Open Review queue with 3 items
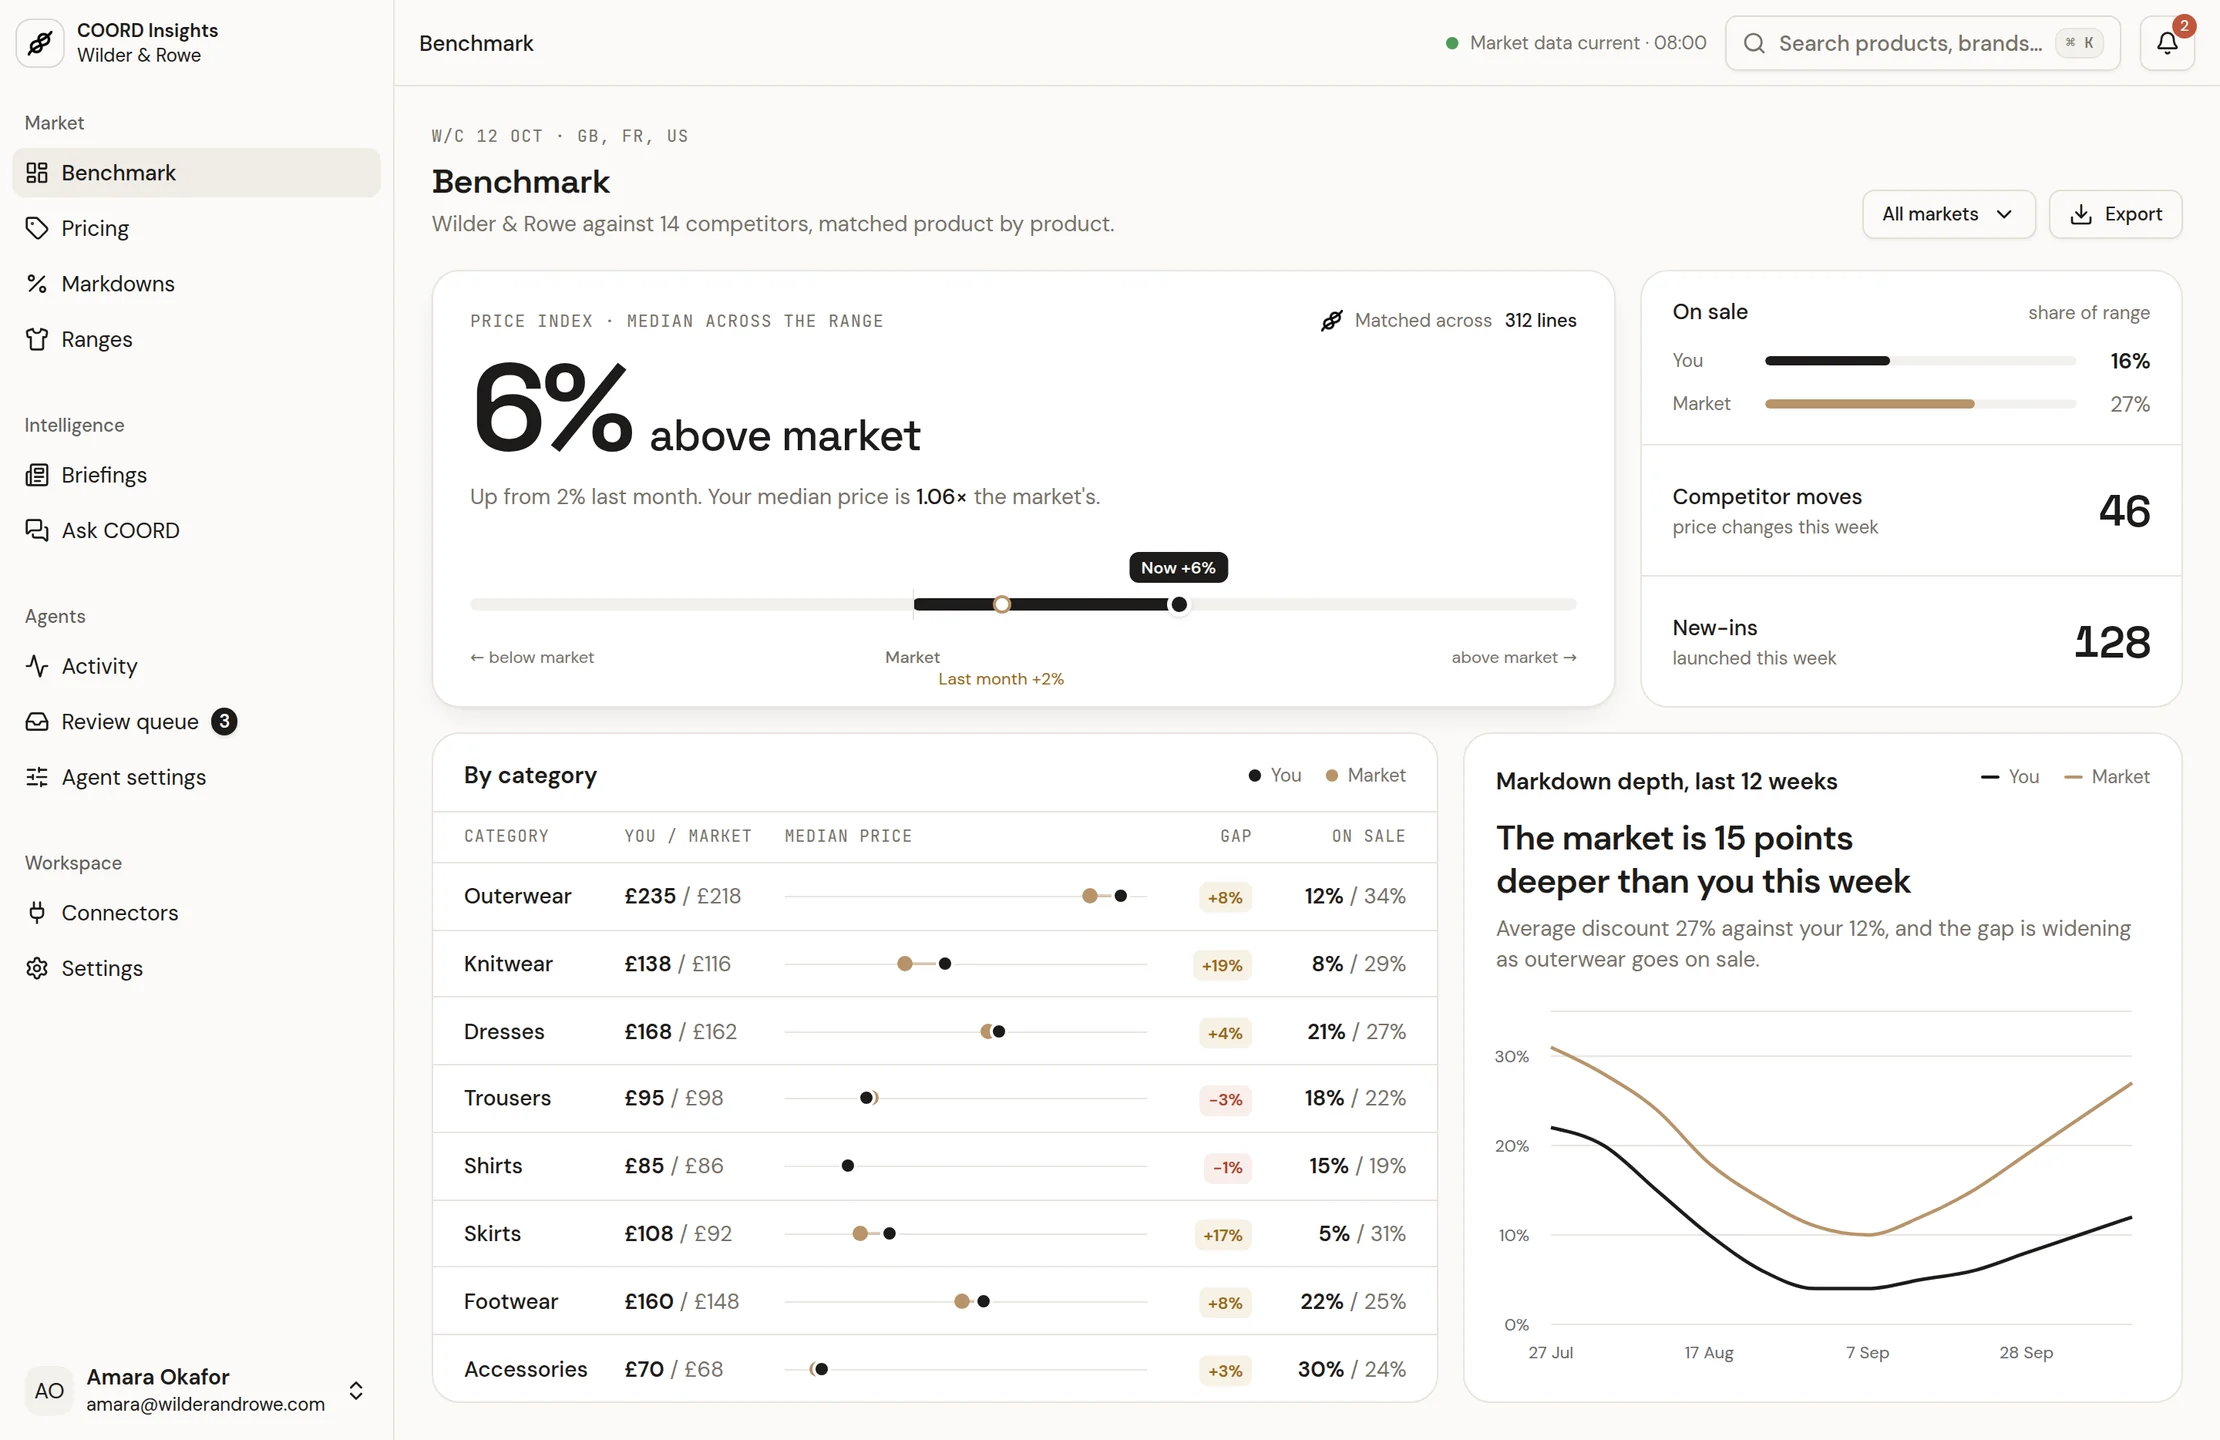Image resolution: width=2220 pixels, height=1440 pixels. coord(196,722)
